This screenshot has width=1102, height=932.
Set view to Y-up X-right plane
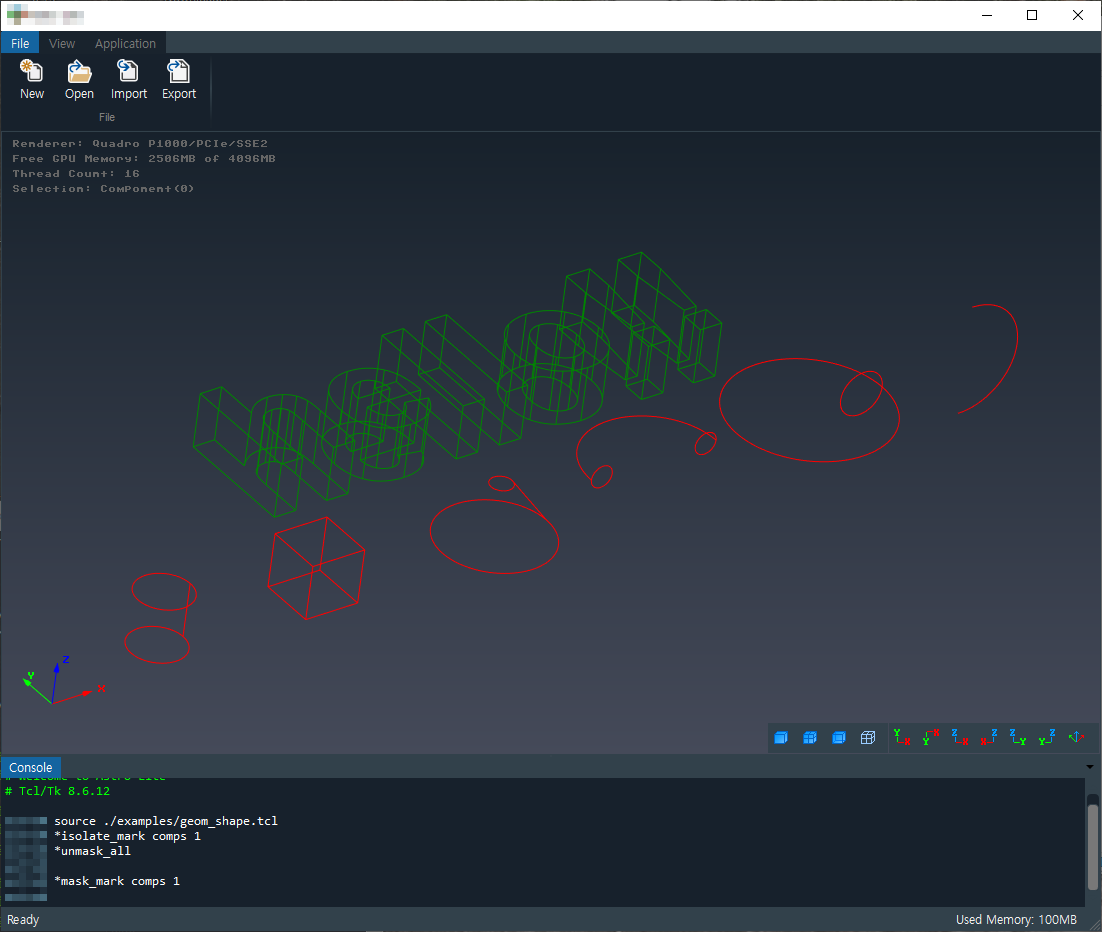tap(902, 737)
